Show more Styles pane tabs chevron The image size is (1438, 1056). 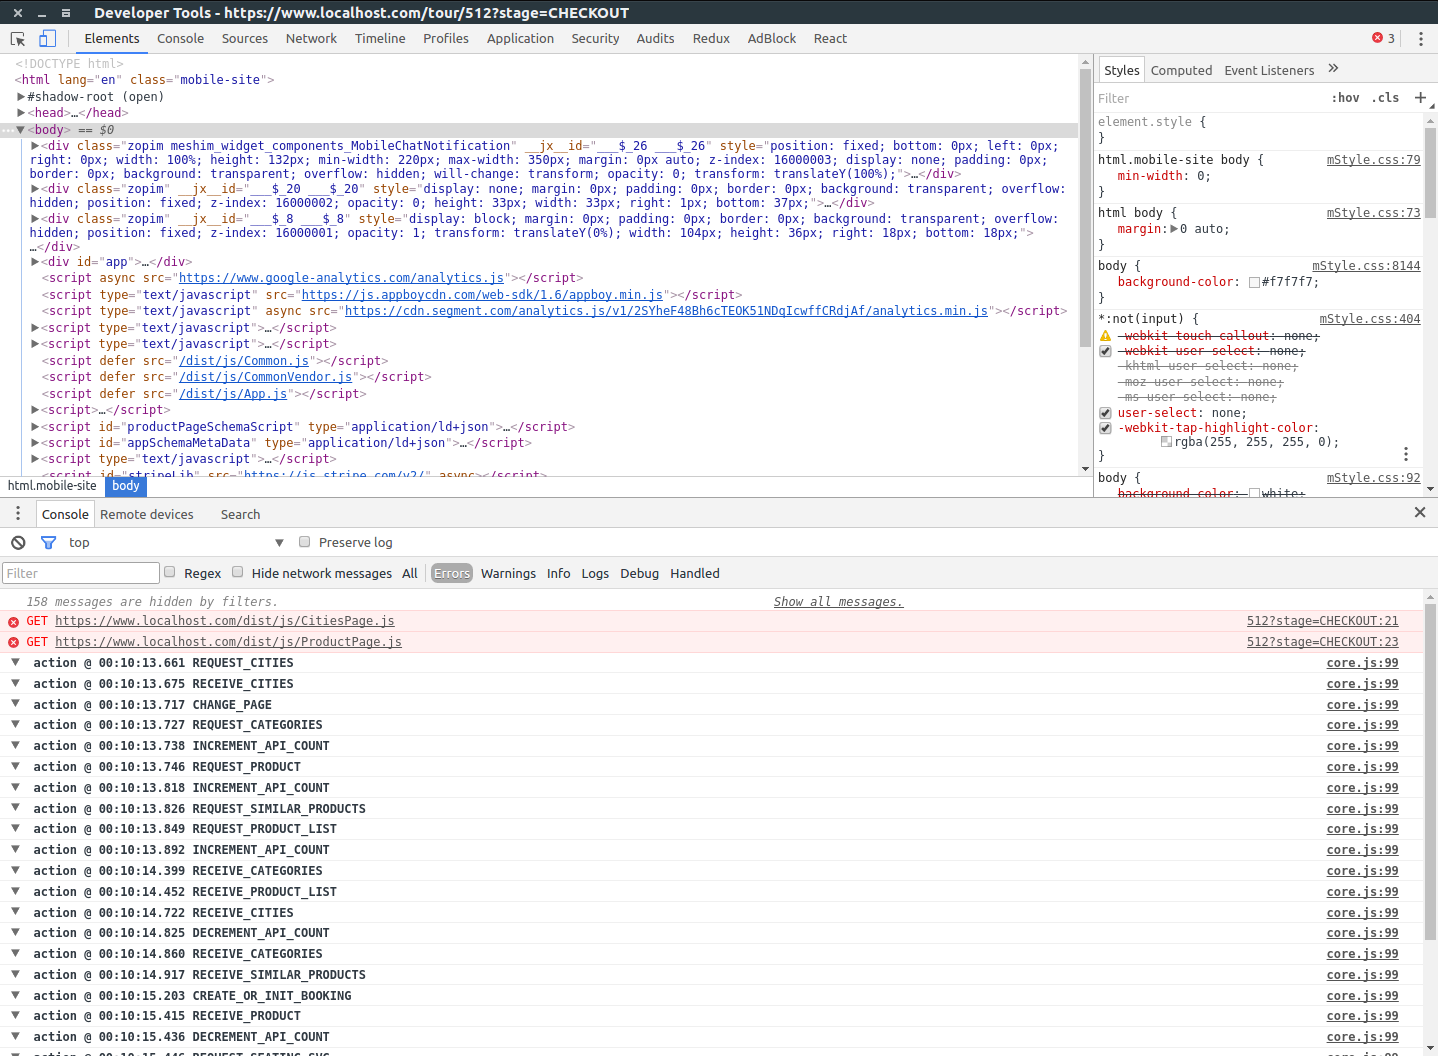[x=1333, y=69]
